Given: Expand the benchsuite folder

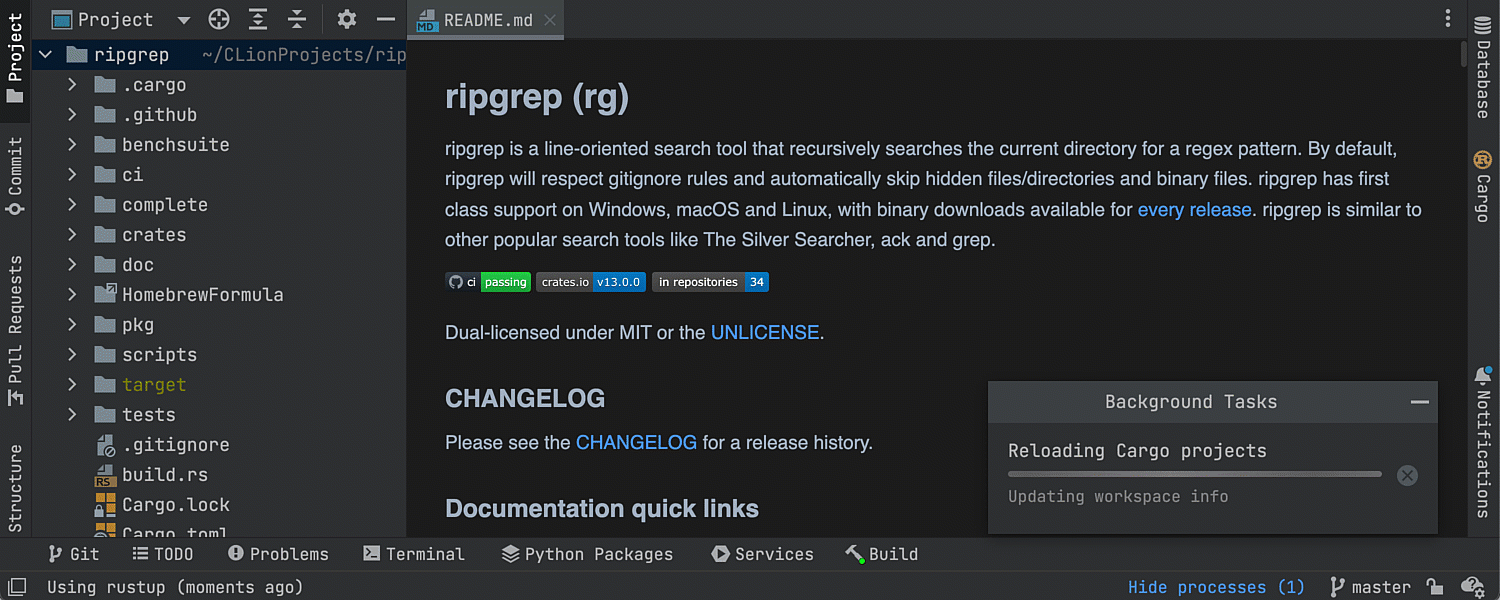Looking at the screenshot, I should click(72, 145).
